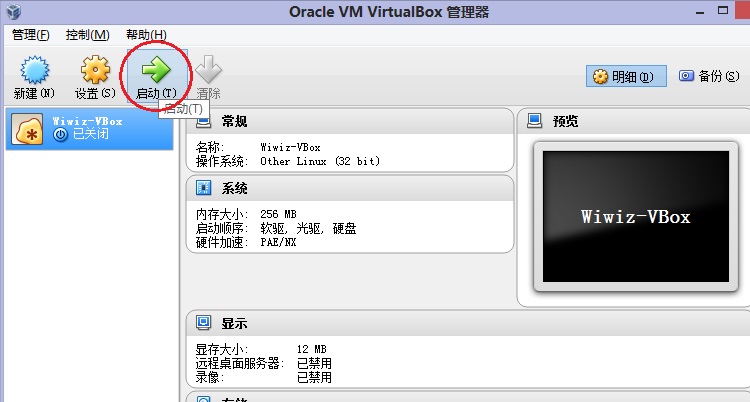
Task: Click the partially visible Storage section icon
Action: point(203,399)
